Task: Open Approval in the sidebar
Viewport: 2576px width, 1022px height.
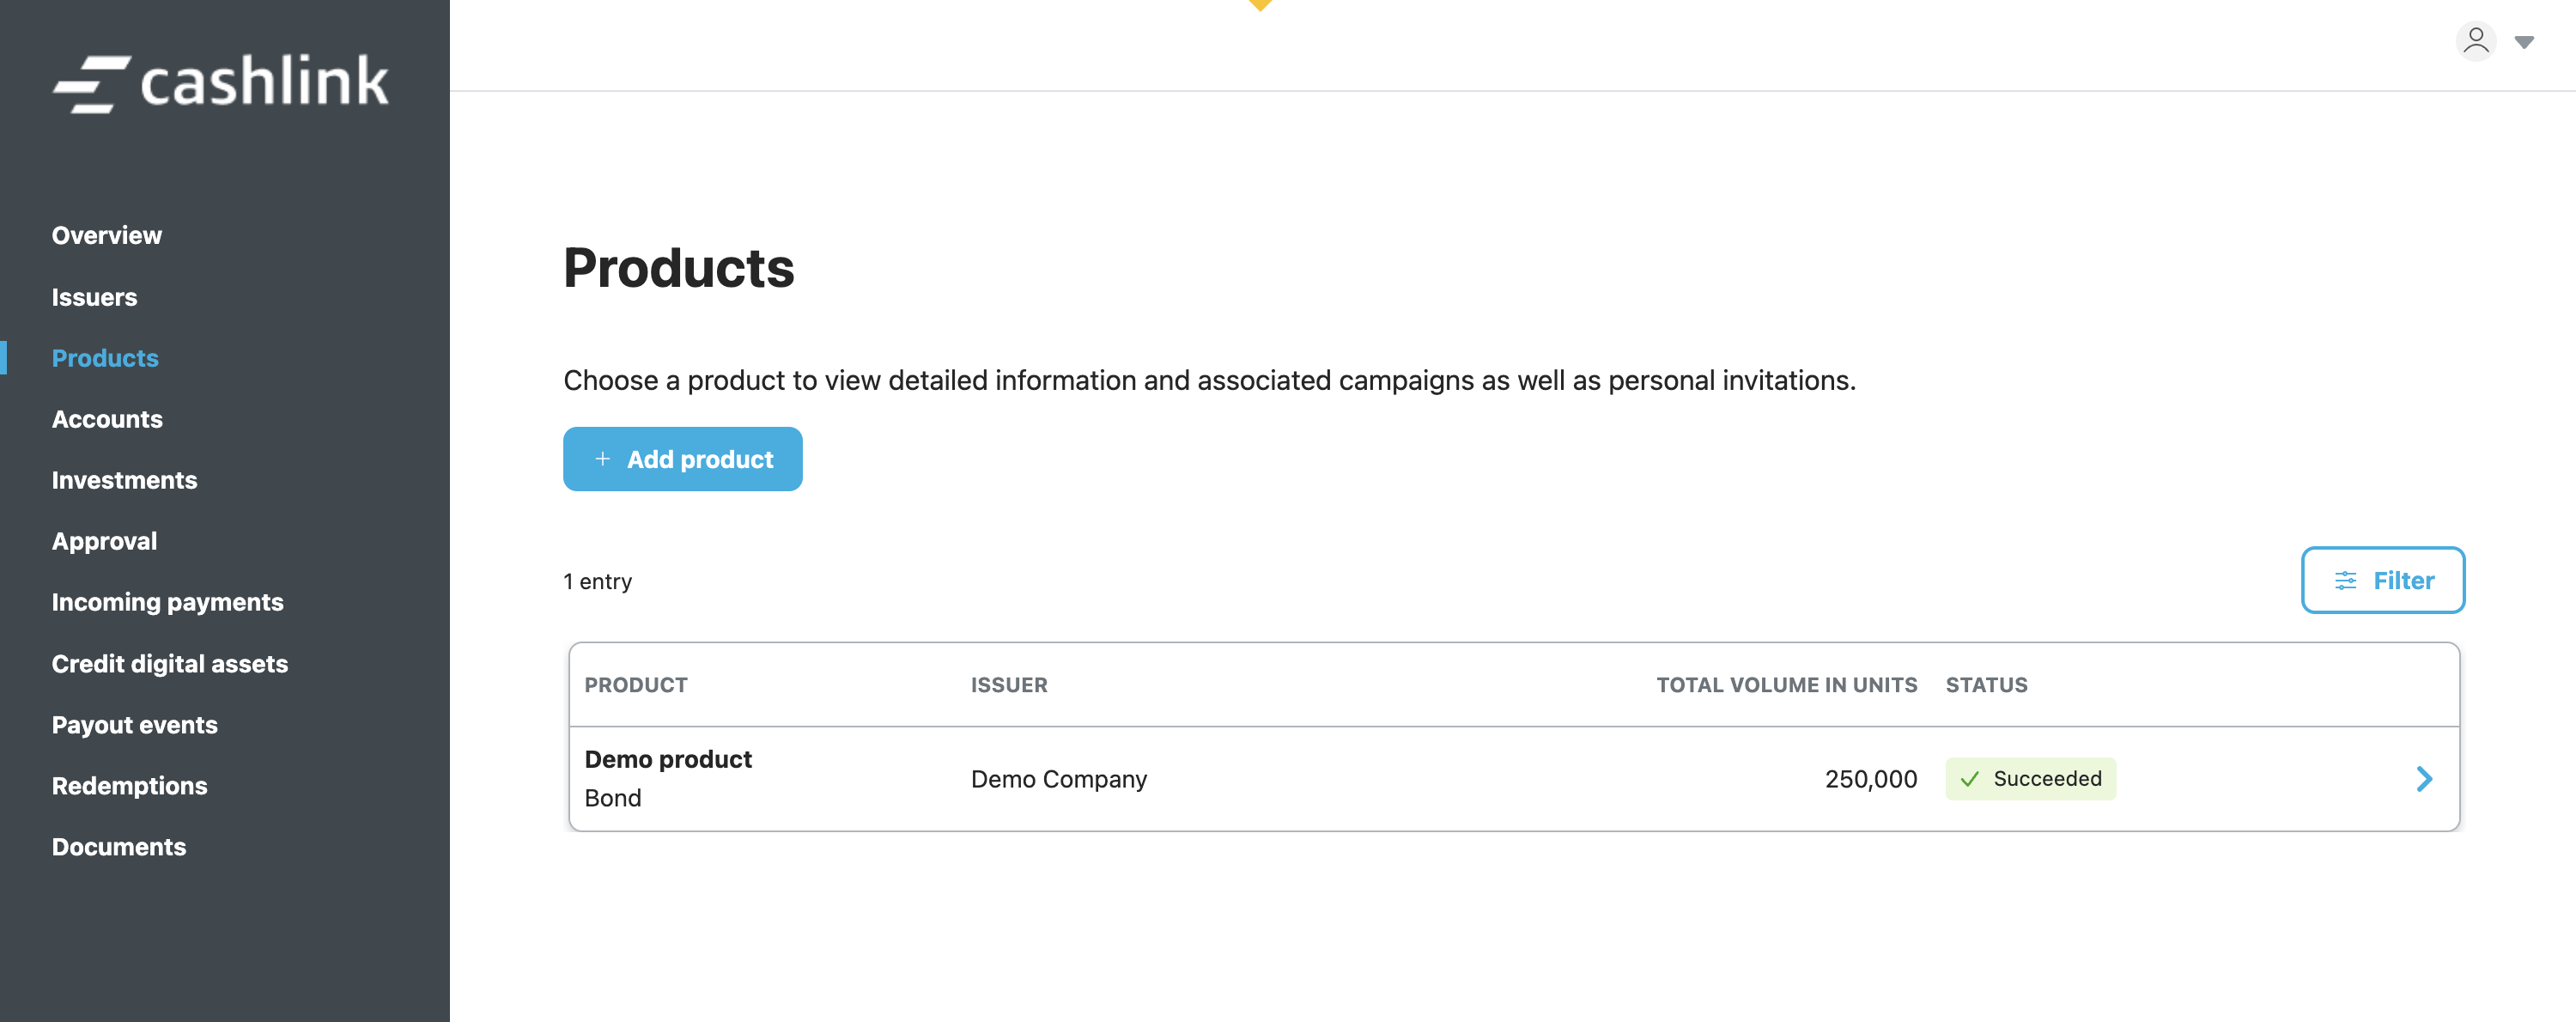Action: tap(104, 541)
